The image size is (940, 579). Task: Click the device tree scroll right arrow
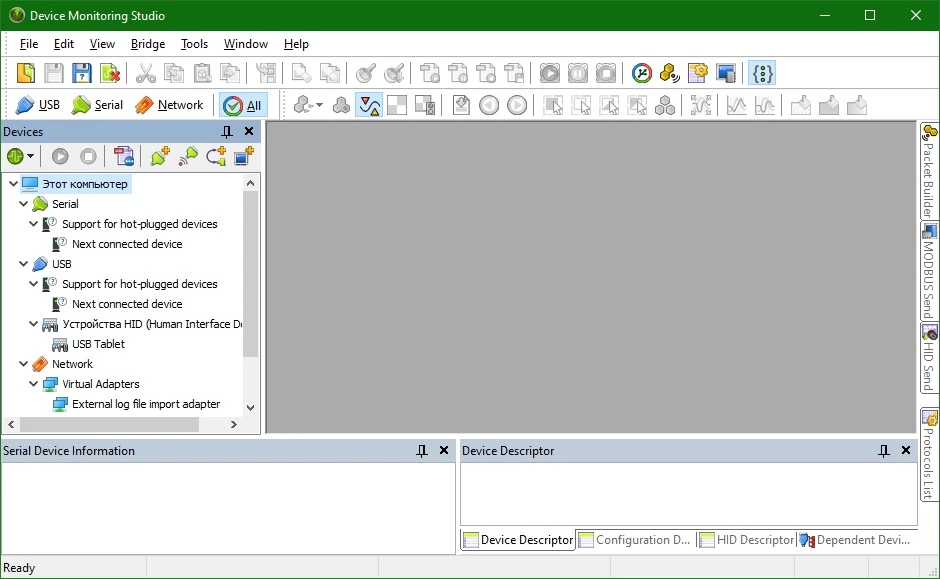(x=234, y=424)
